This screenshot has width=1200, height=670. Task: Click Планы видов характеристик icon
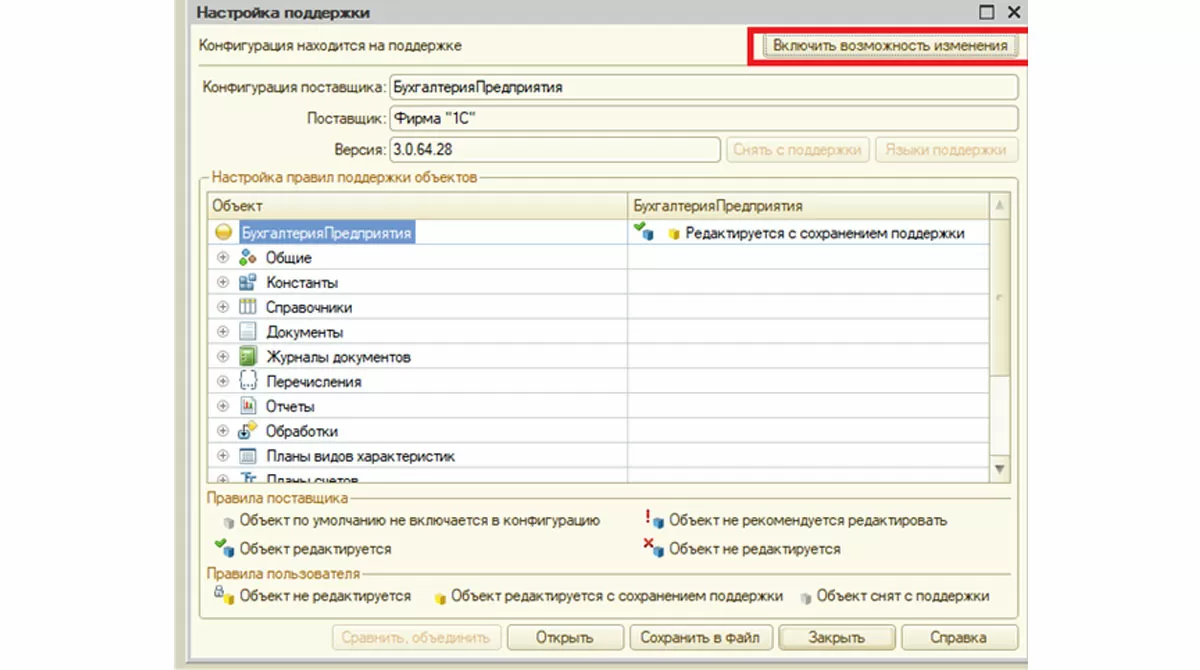[248, 457]
